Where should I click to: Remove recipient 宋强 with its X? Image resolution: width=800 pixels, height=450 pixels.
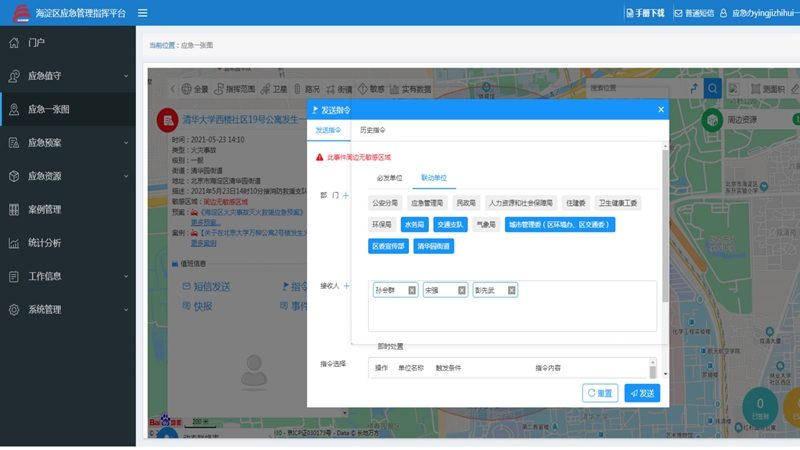click(462, 290)
